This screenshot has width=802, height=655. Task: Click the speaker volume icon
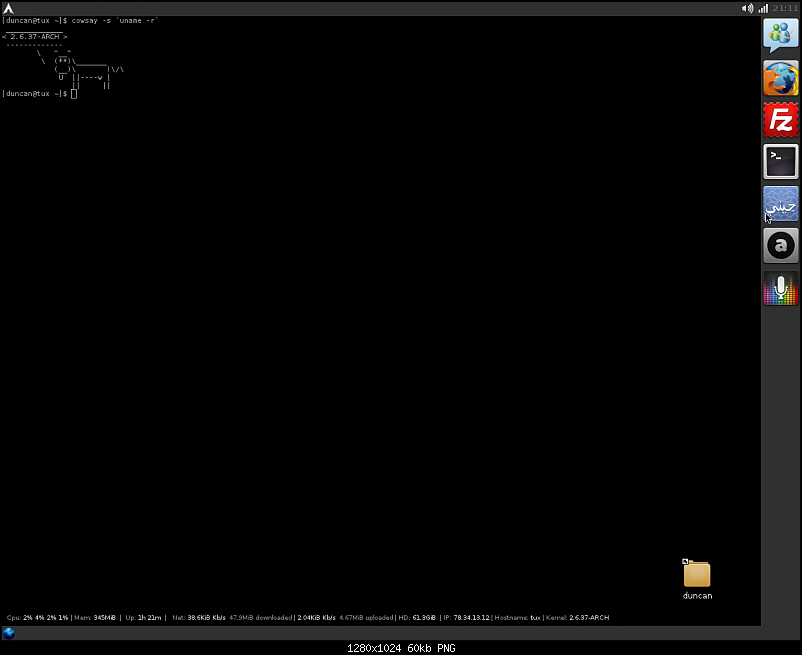pos(747,8)
